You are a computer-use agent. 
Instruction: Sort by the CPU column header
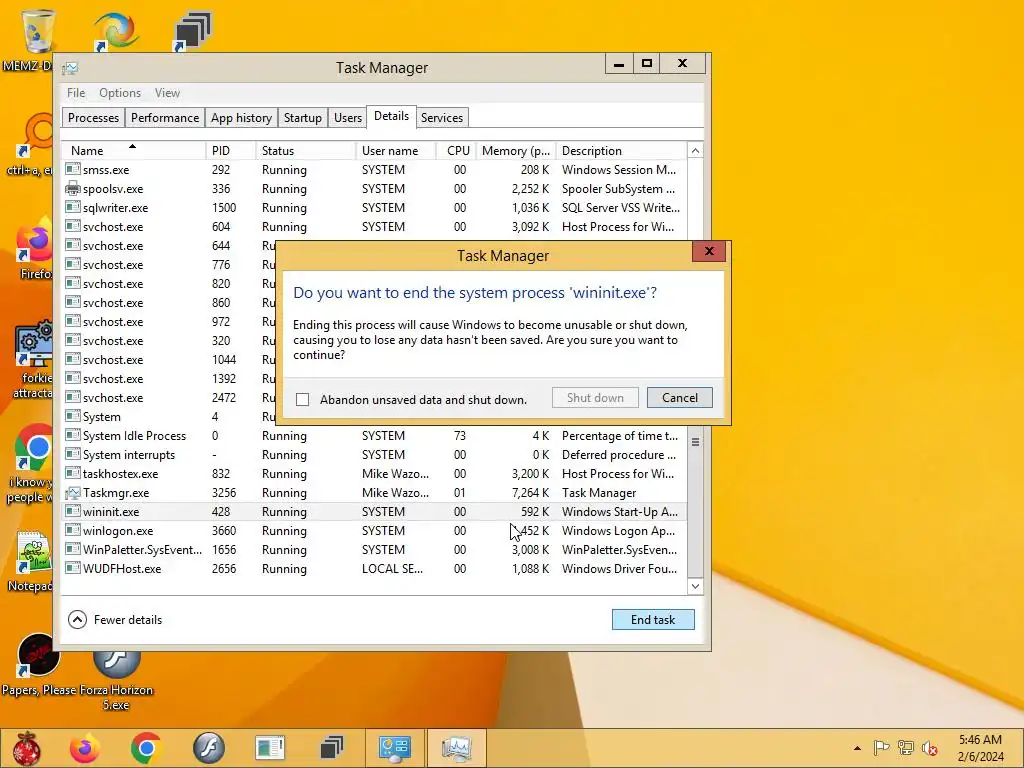tap(456, 151)
